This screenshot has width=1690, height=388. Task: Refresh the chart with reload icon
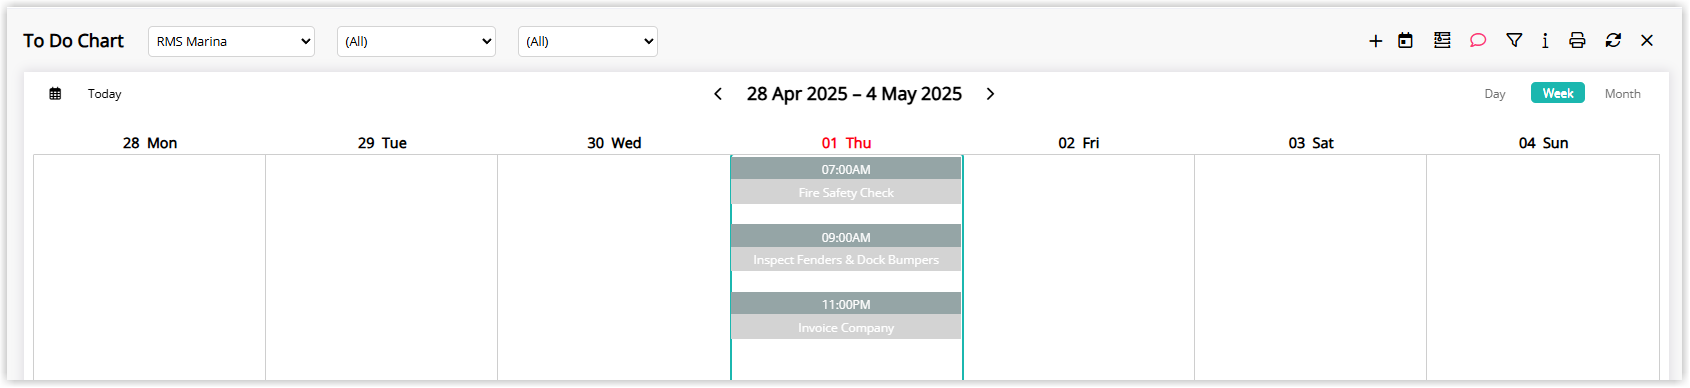(1613, 40)
